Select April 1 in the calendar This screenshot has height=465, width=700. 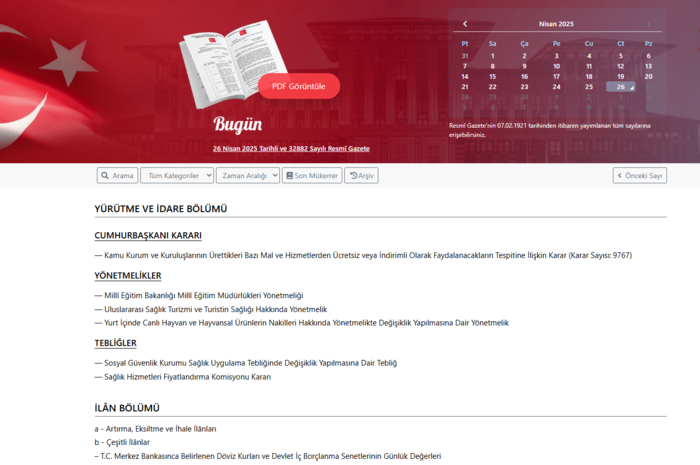coord(492,56)
